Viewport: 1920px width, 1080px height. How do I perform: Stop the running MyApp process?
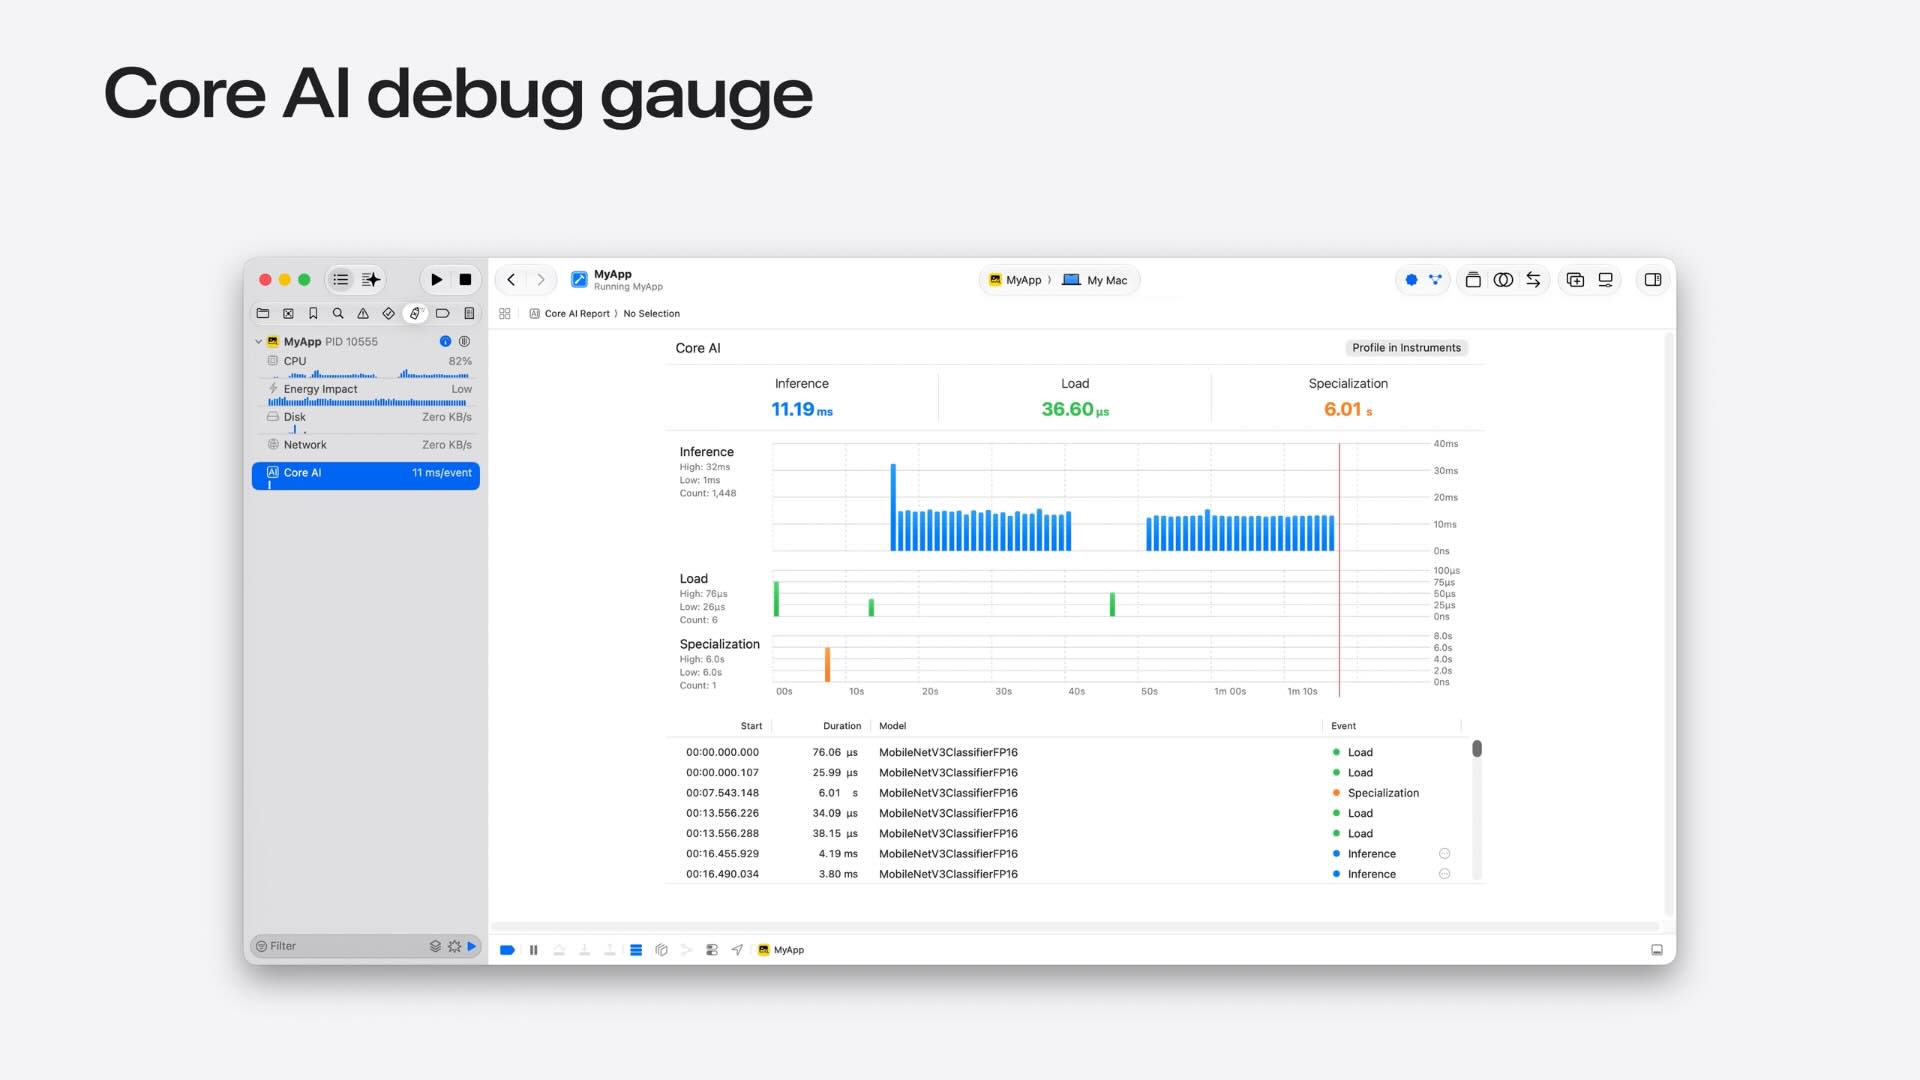[465, 280]
